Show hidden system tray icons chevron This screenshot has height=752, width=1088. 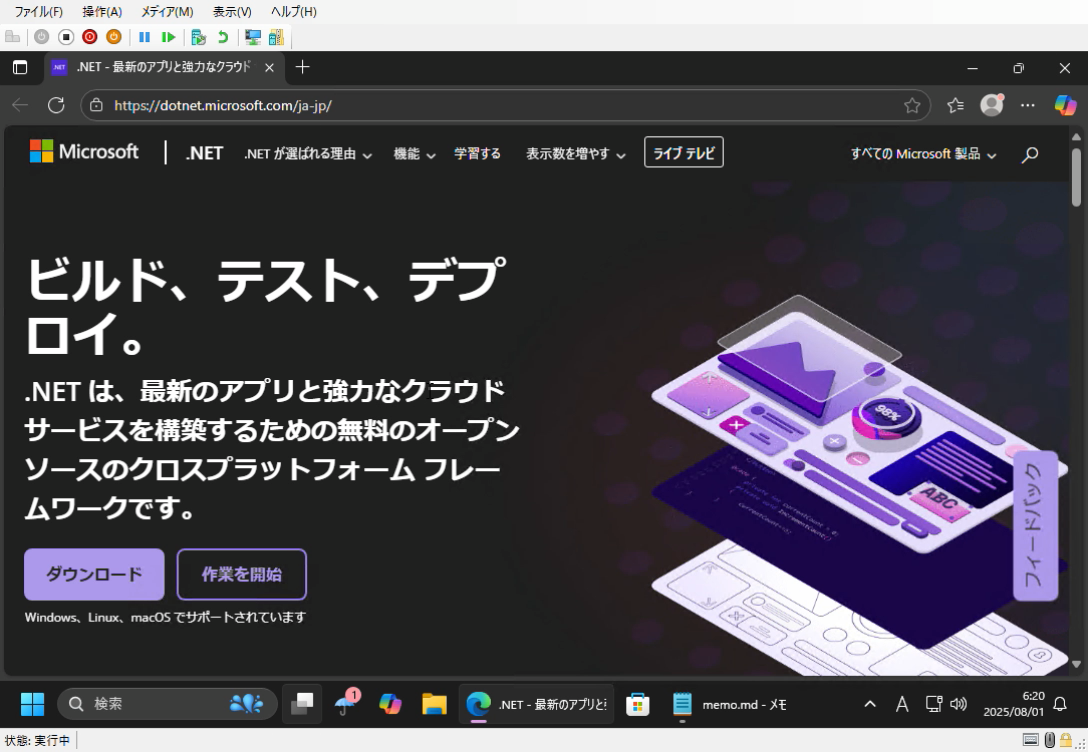[869, 704]
